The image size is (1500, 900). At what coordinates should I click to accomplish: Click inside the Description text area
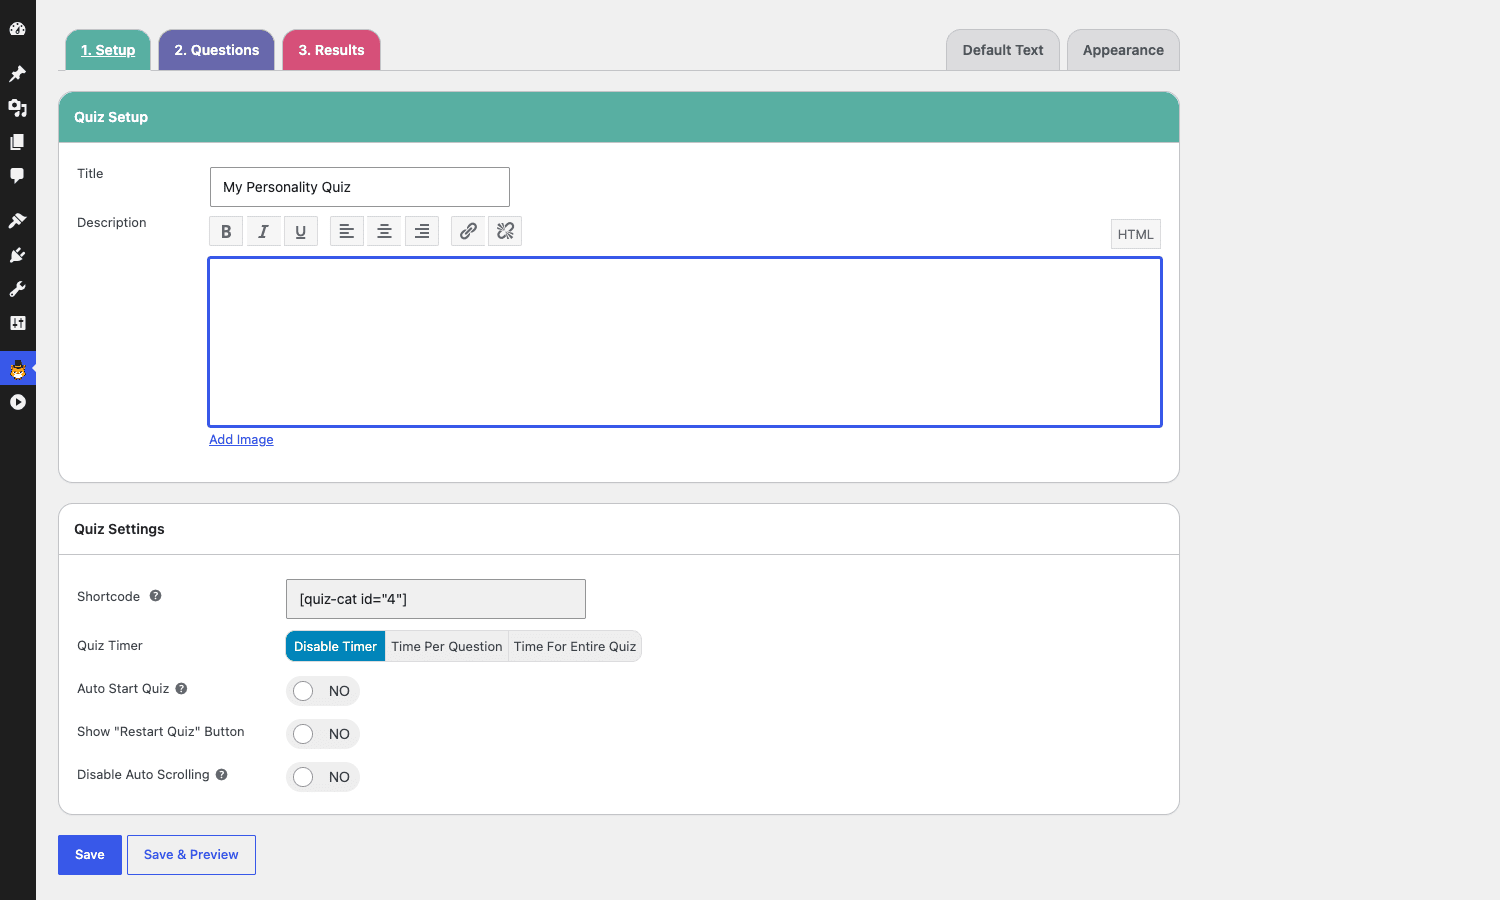[685, 342]
